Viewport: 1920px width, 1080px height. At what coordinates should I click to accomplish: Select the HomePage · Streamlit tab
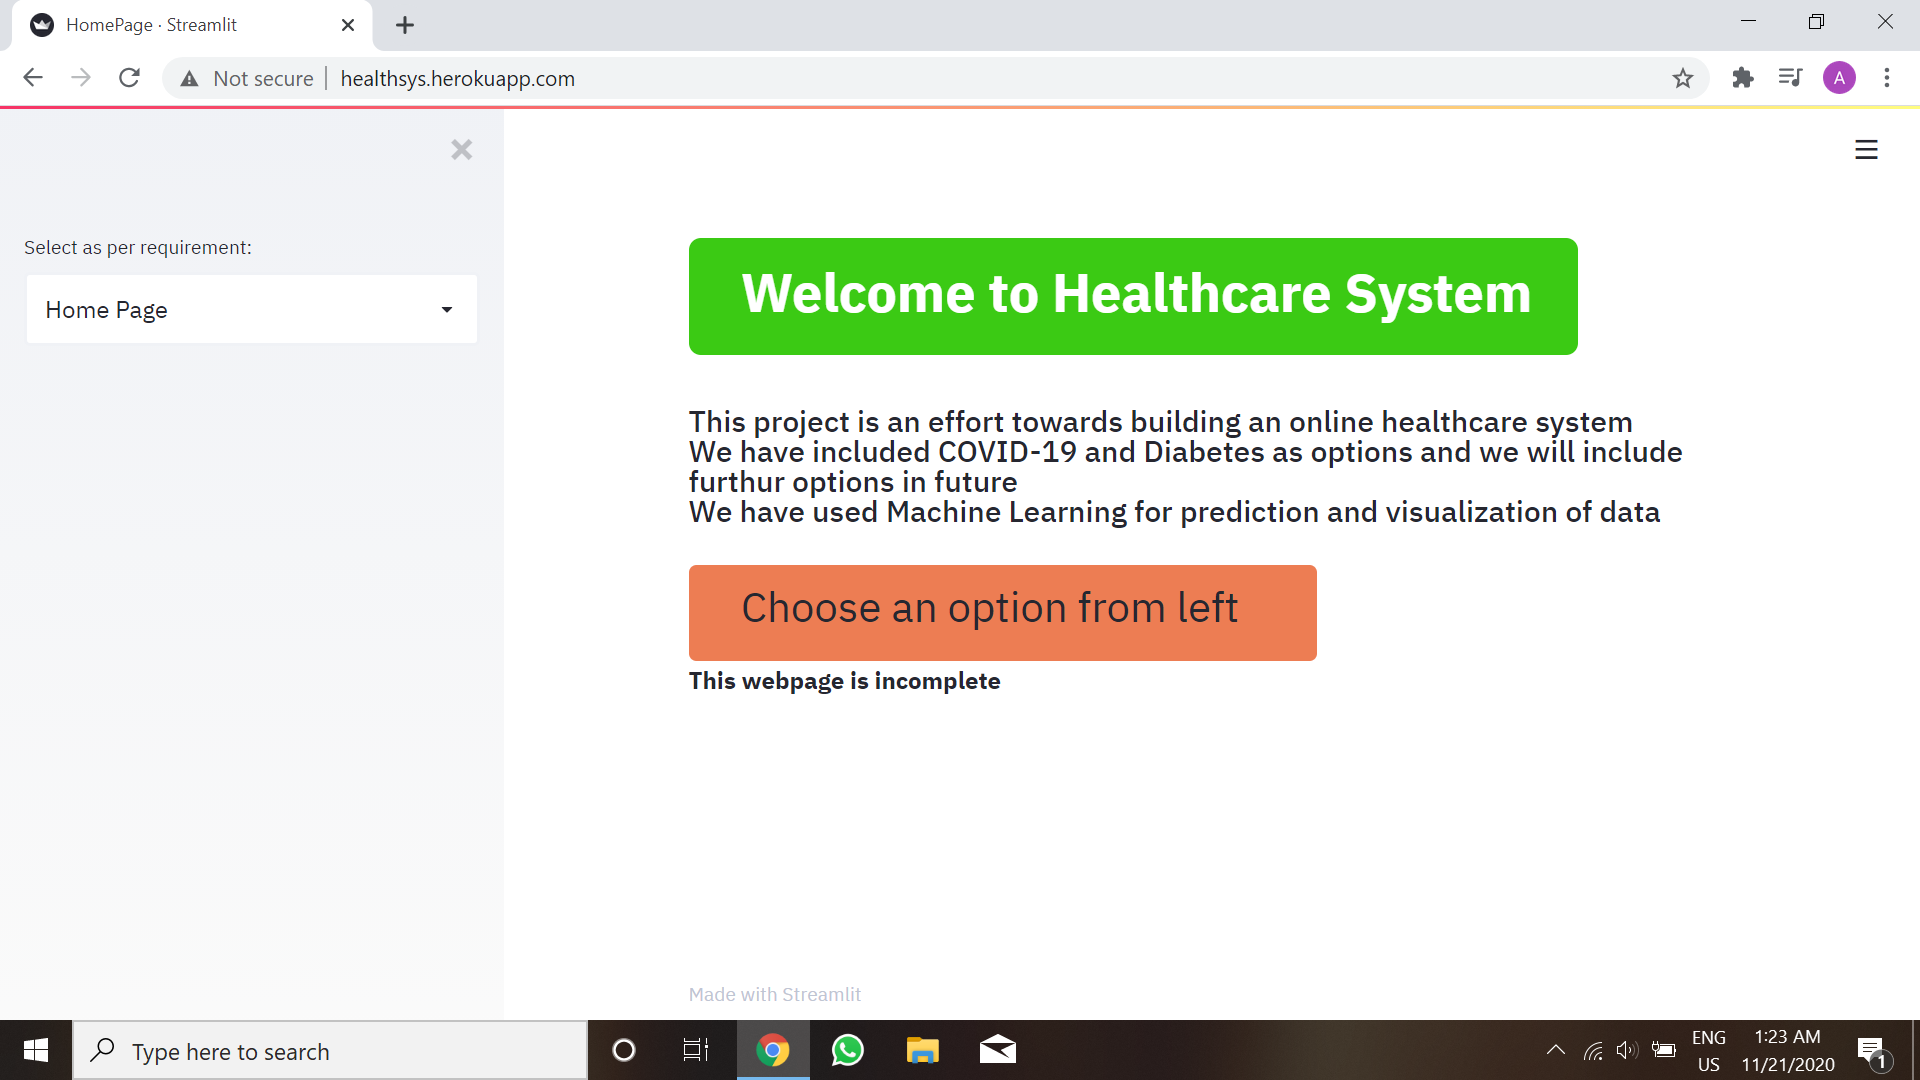tap(192, 25)
